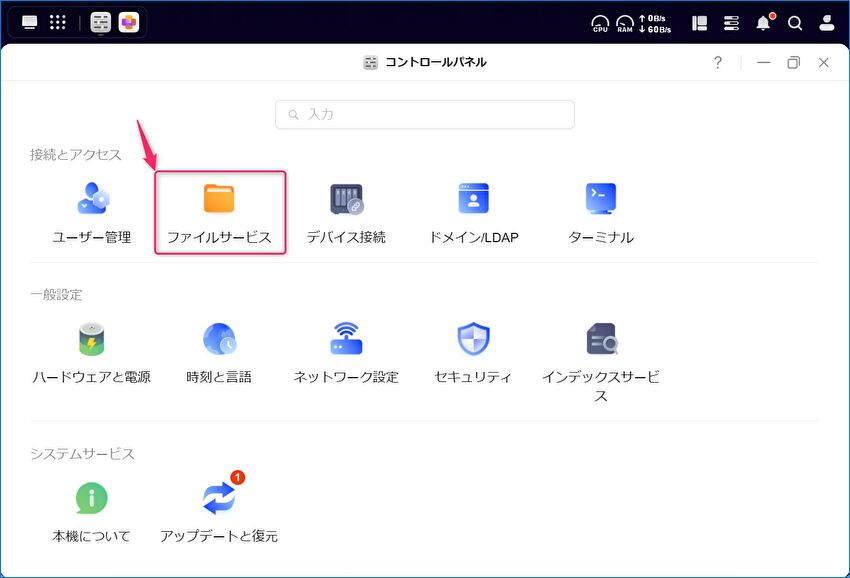Open アップデートと復元 with notification badge
Viewport: 850px width, 578px height.
(x=219, y=510)
